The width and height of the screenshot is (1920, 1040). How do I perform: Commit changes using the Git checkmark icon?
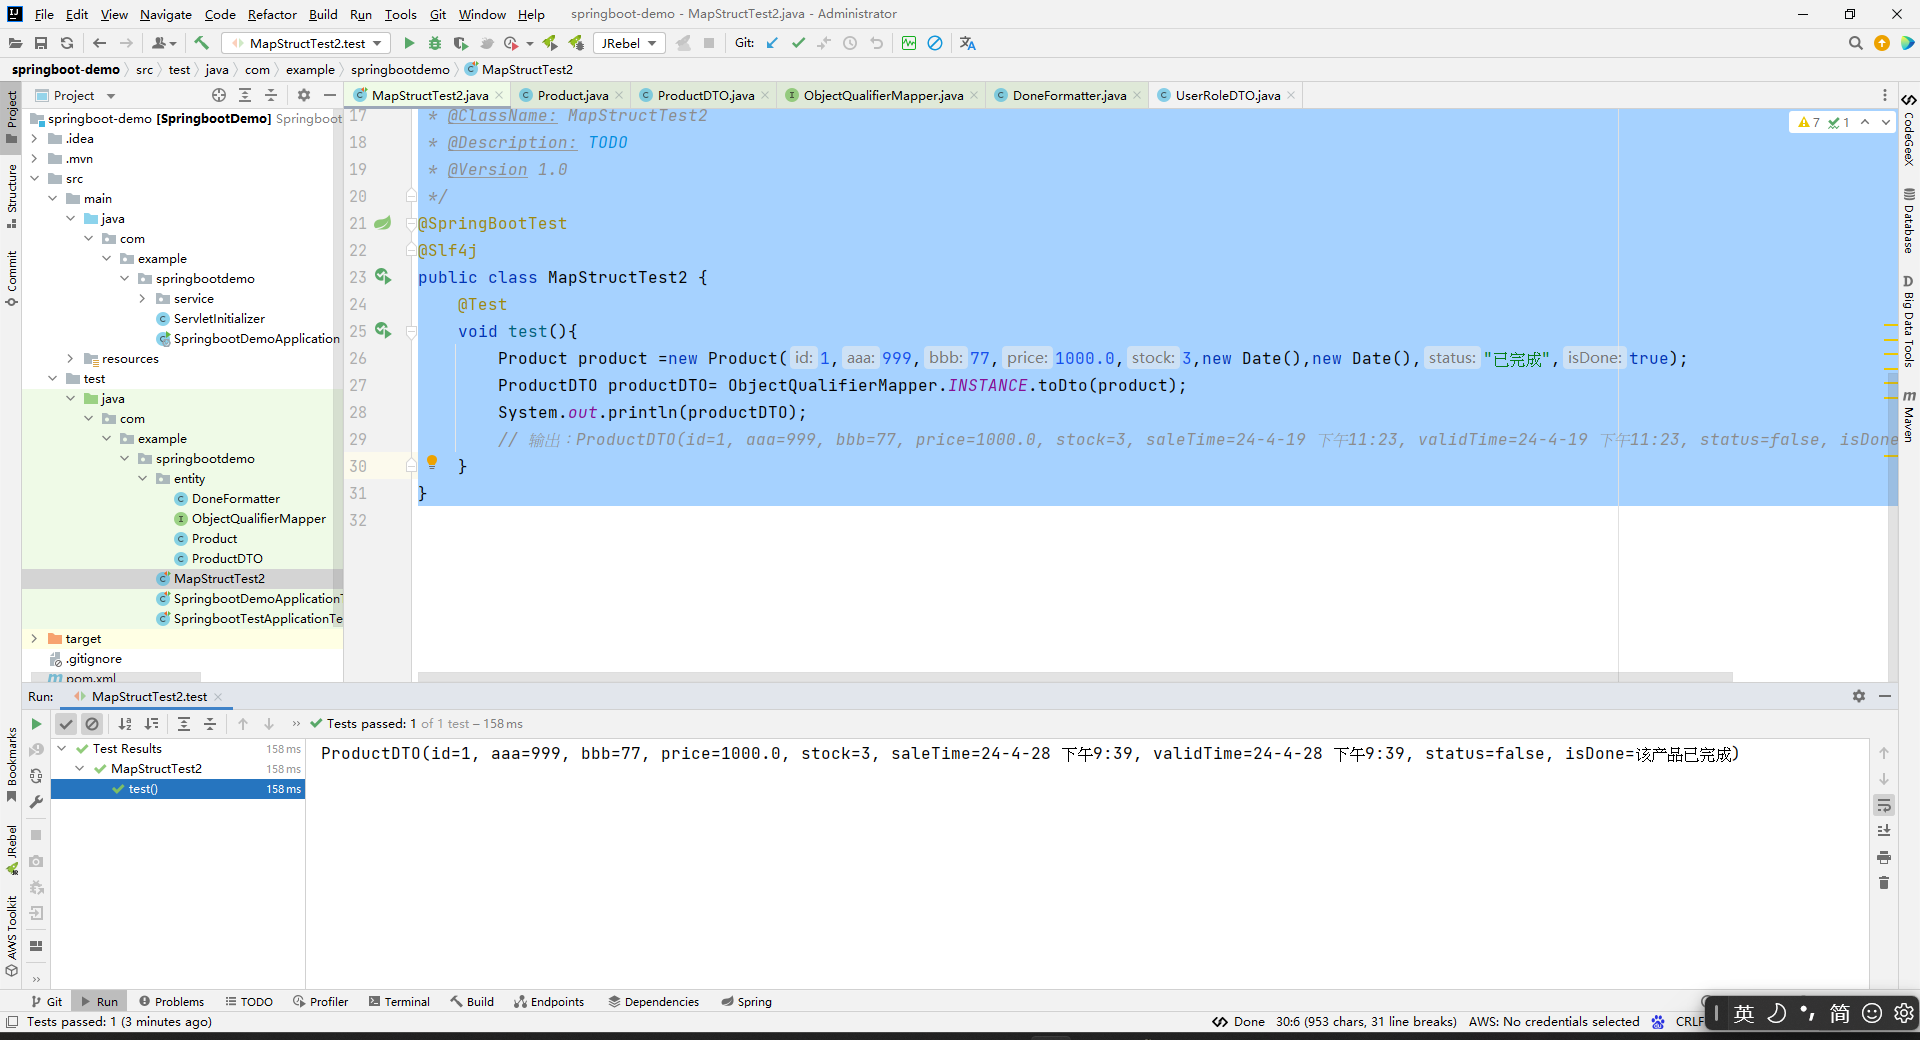(799, 43)
